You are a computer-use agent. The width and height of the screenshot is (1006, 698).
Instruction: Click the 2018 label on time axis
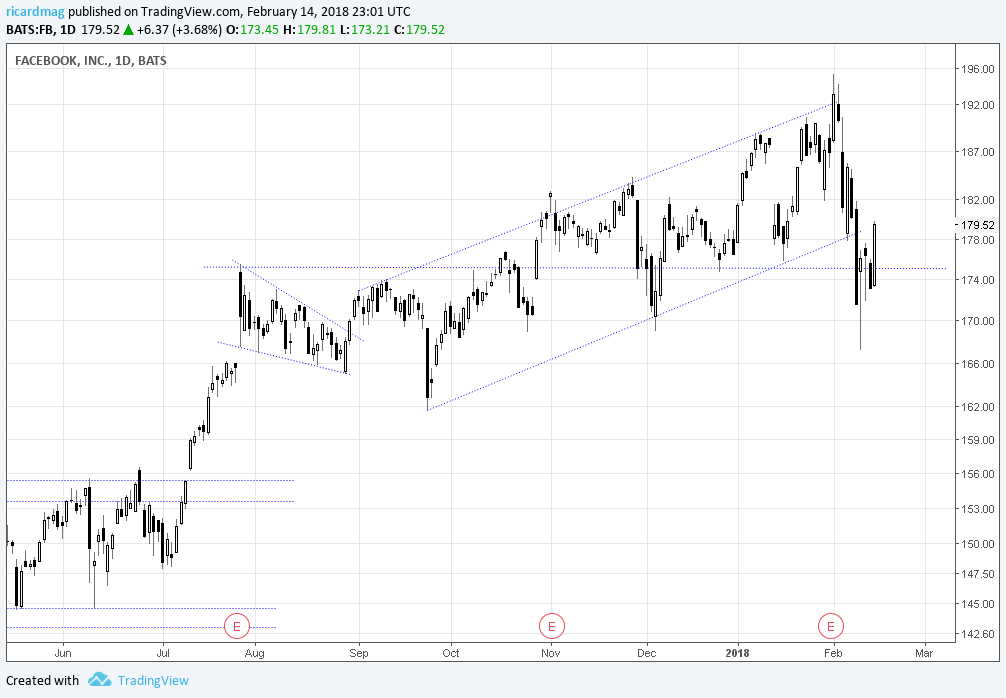737,653
